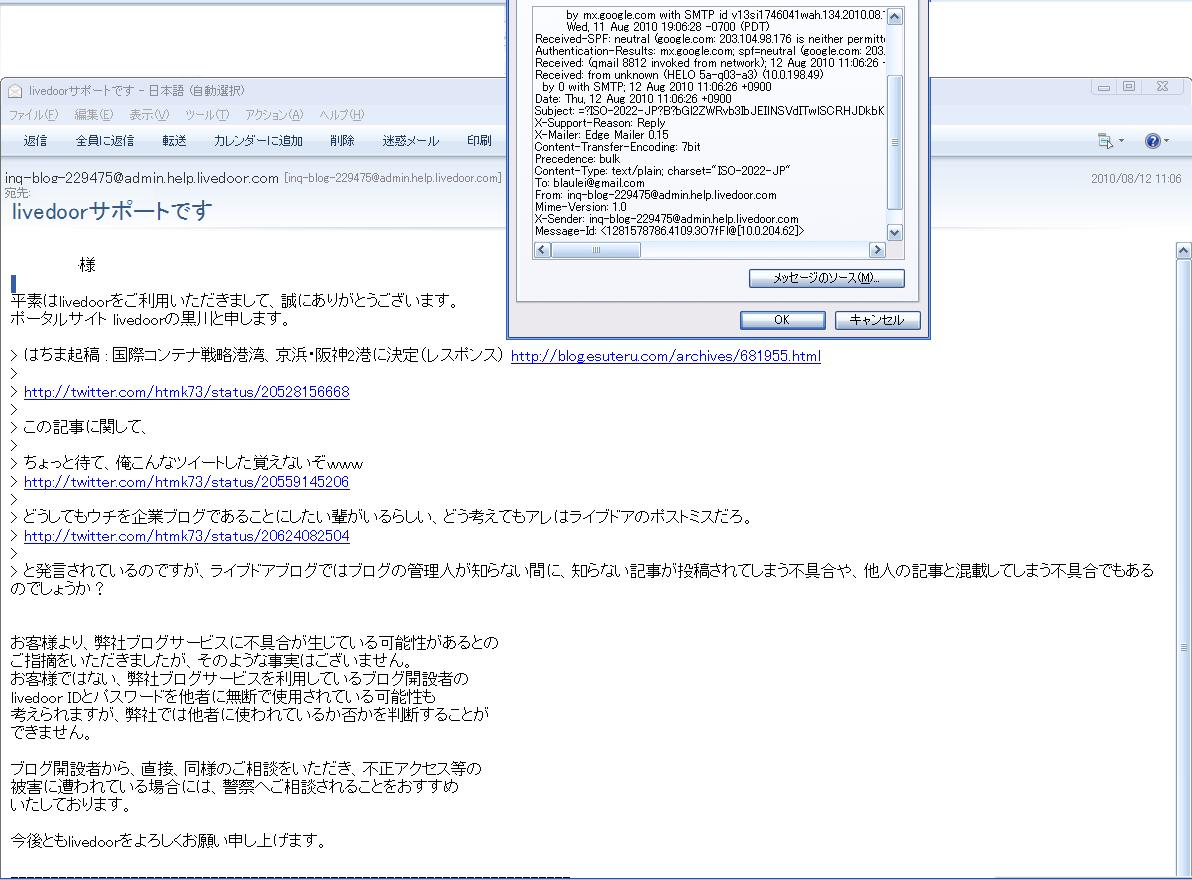Click the mail envelope icon in title bar
1192x880 pixels.
(x=15, y=91)
